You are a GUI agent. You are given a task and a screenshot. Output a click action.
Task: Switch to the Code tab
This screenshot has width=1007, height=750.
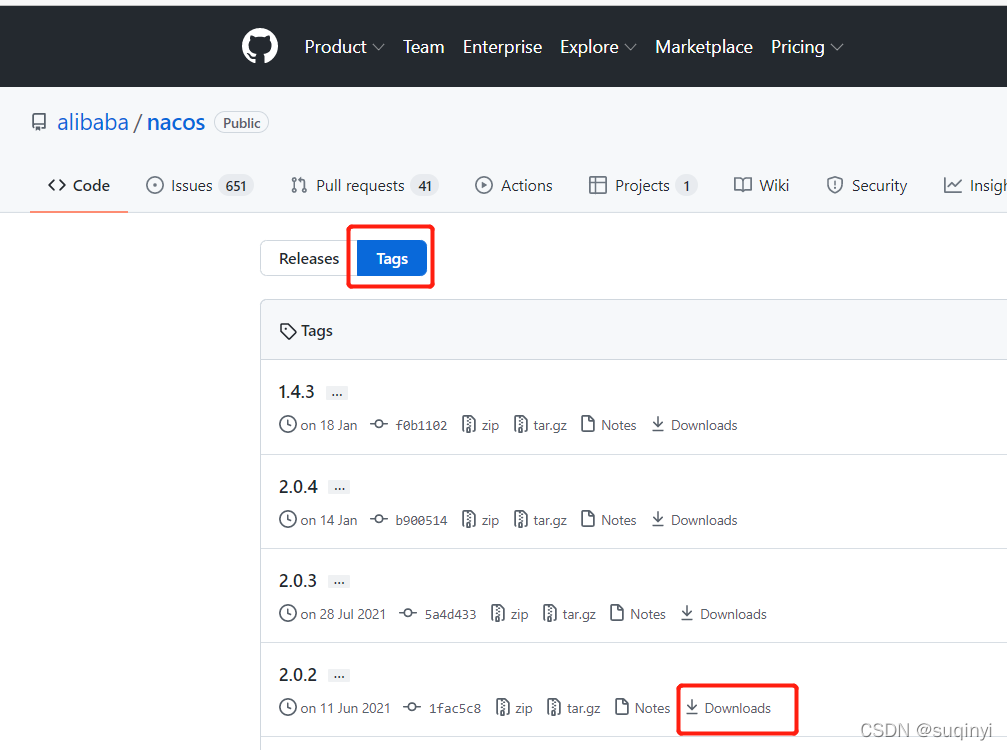tap(79, 186)
